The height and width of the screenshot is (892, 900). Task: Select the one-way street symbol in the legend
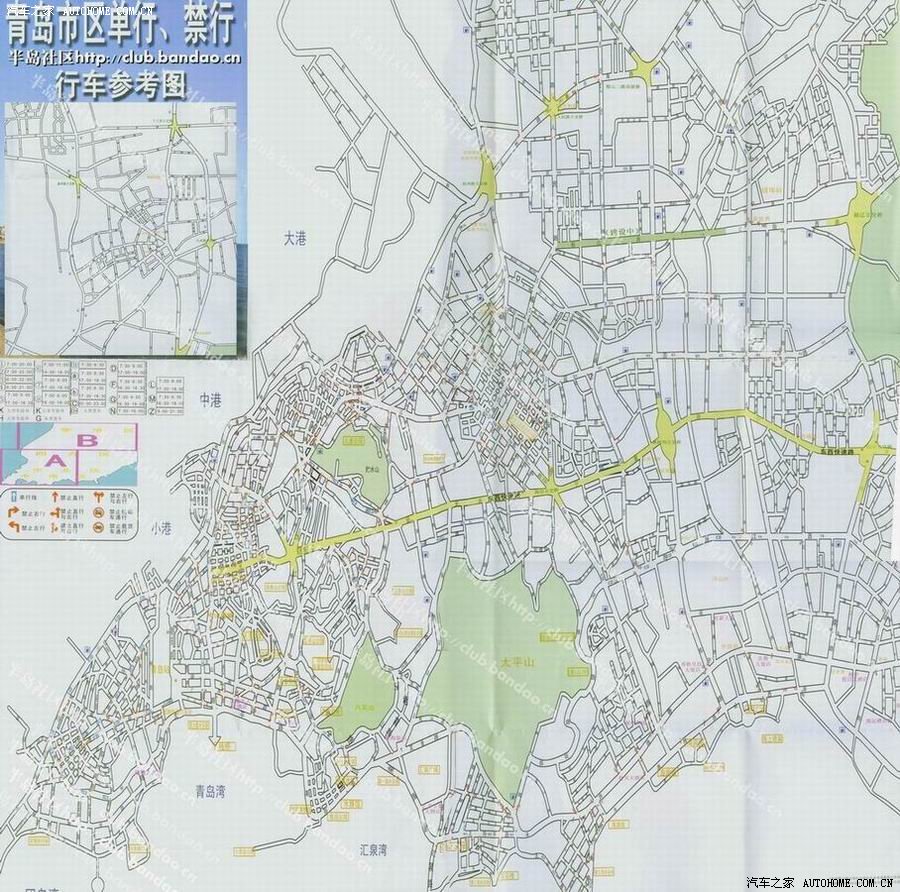pos(12,496)
